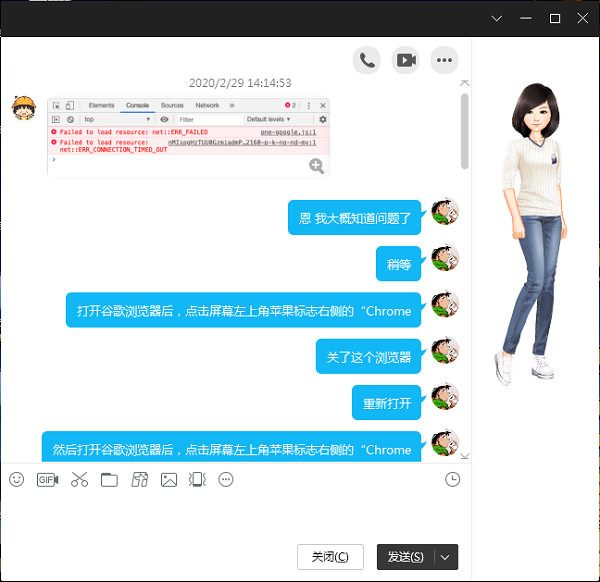The width and height of the screenshot is (600, 582).
Task: Click the 关闭(C) button
Action: click(x=330, y=557)
